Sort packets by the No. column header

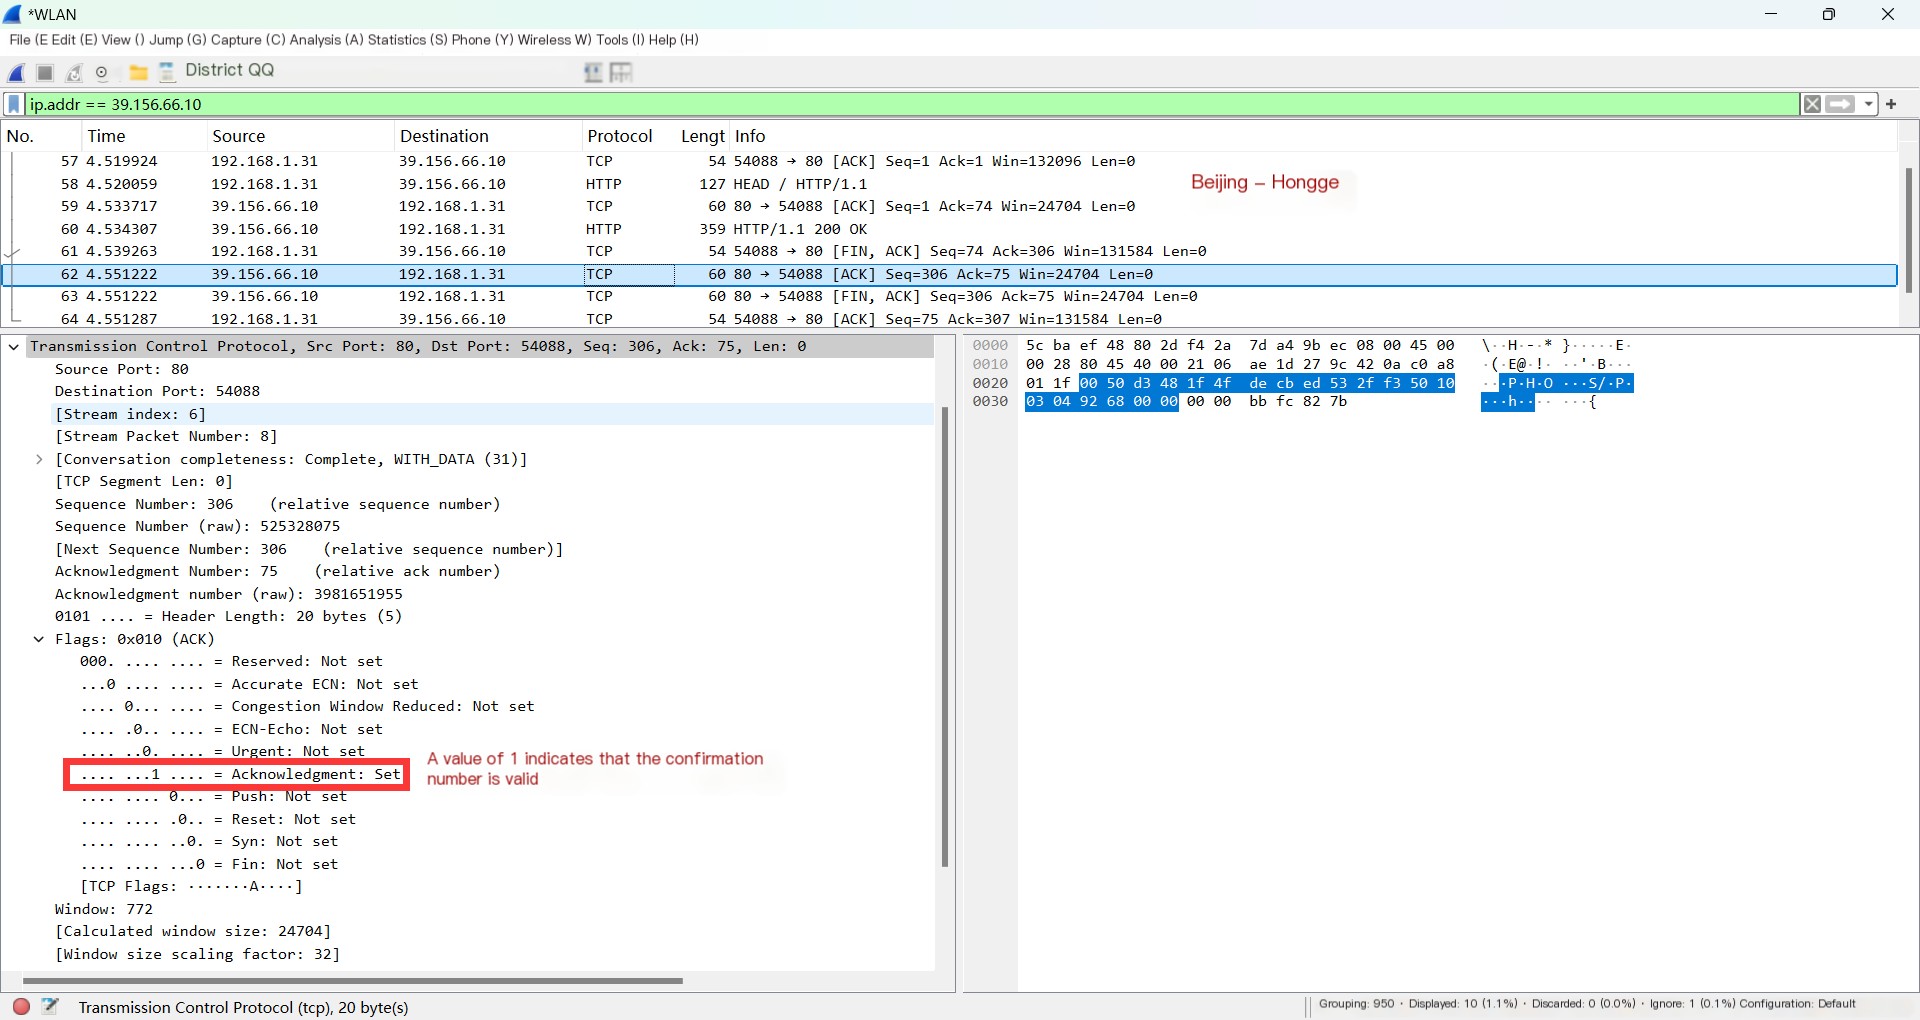(x=40, y=136)
